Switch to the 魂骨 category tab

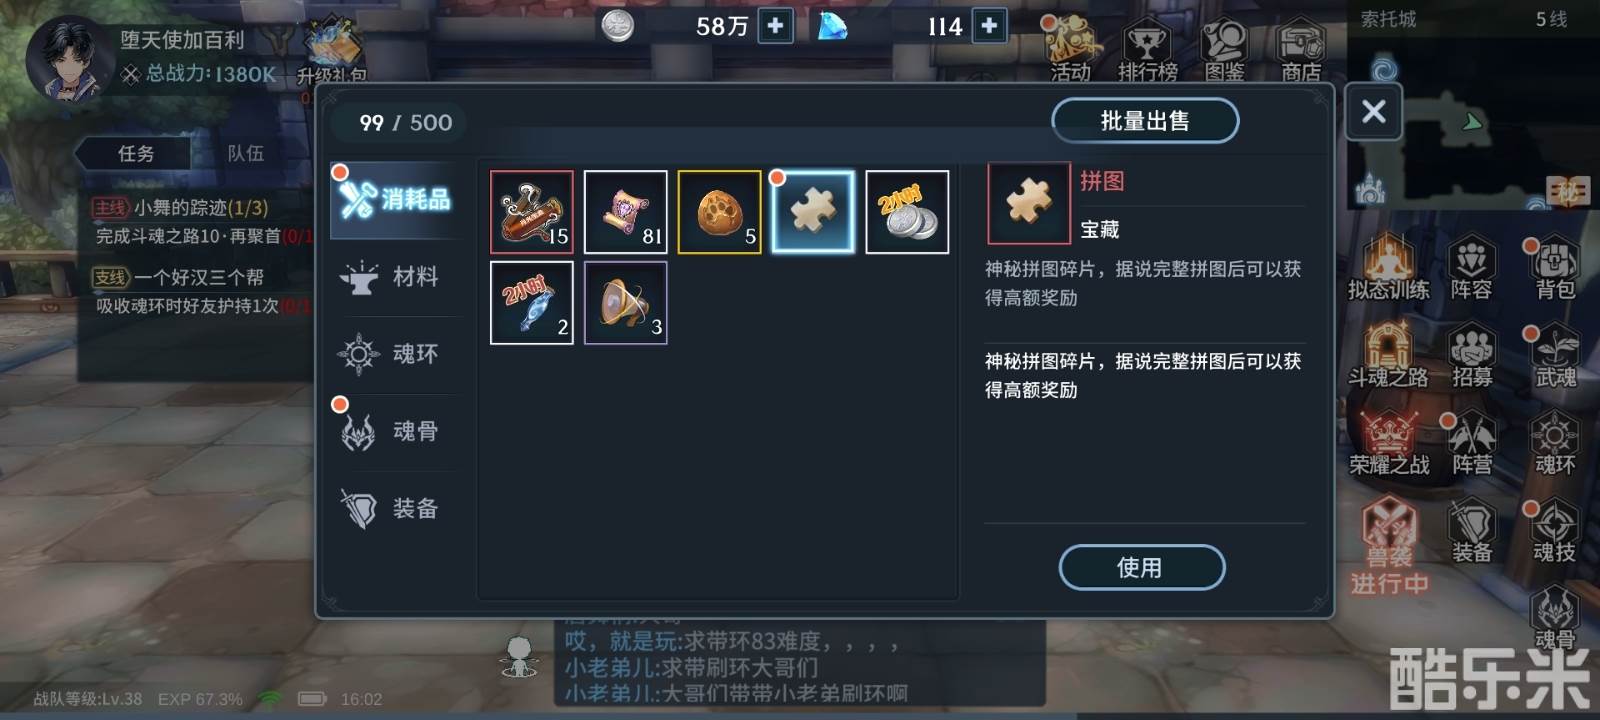click(392, 431)
